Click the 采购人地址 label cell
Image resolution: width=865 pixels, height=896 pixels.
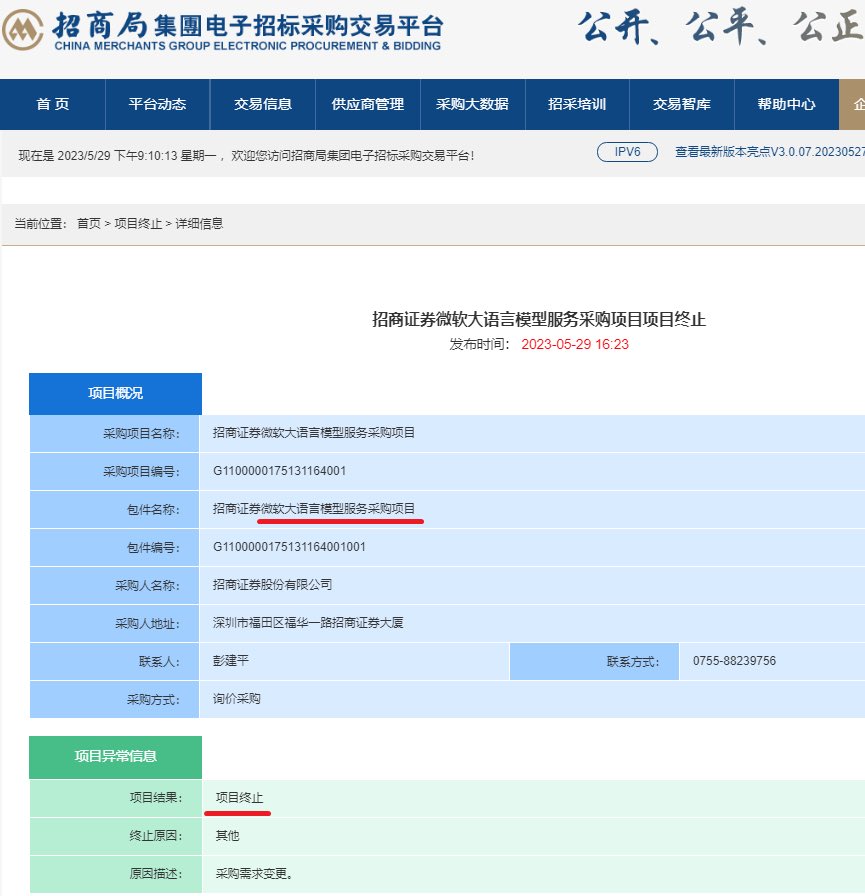tap(114, 623)
